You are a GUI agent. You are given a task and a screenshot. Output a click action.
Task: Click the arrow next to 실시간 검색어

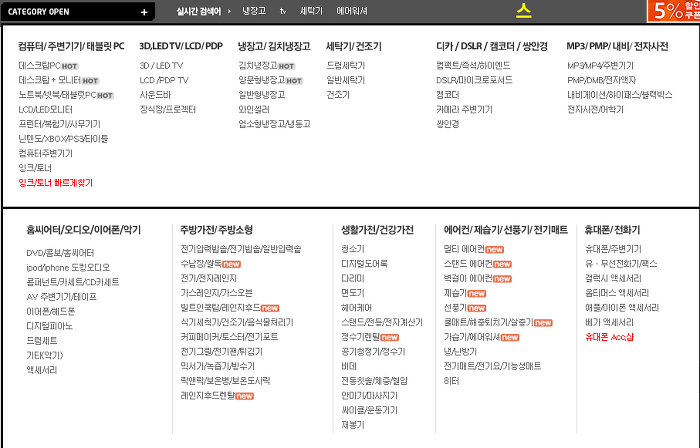[x=229, y=11]
